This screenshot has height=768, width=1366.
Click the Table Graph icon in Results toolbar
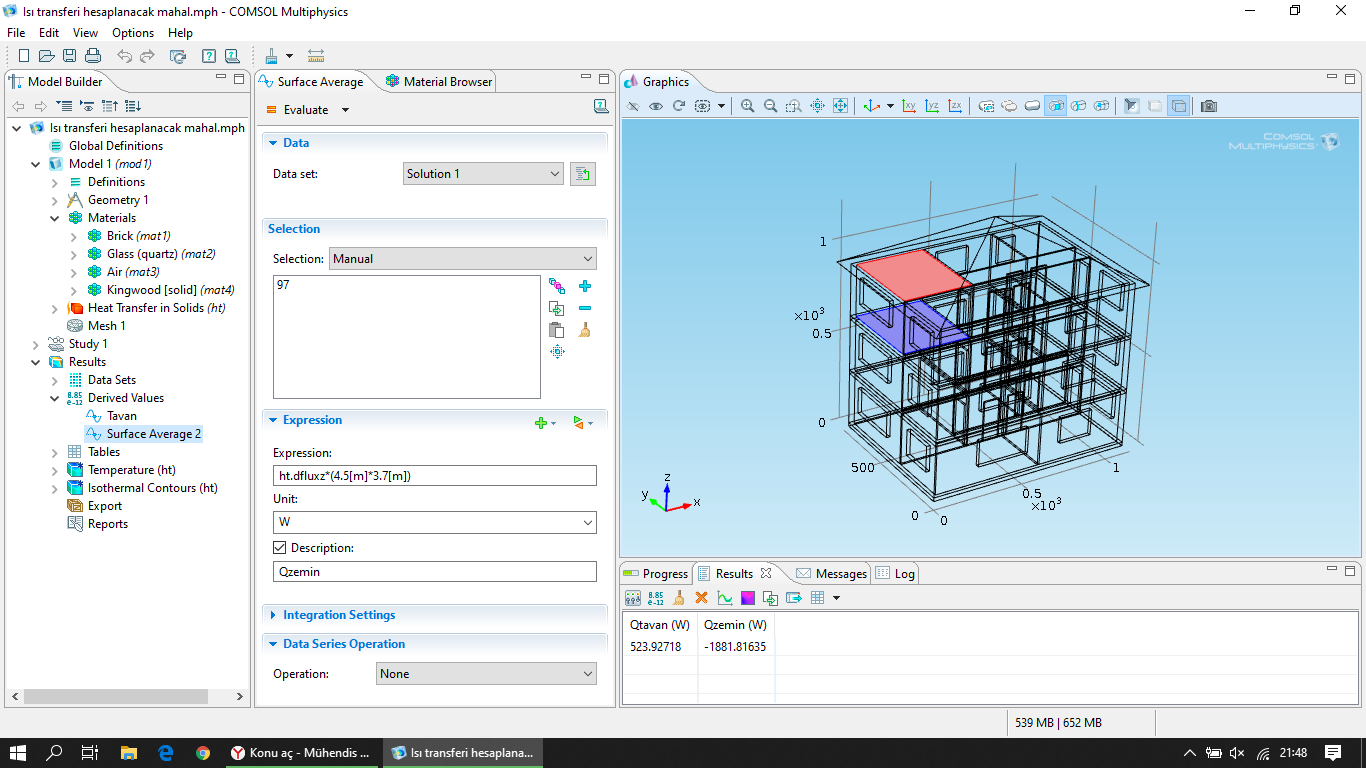[x=725, y=598]
